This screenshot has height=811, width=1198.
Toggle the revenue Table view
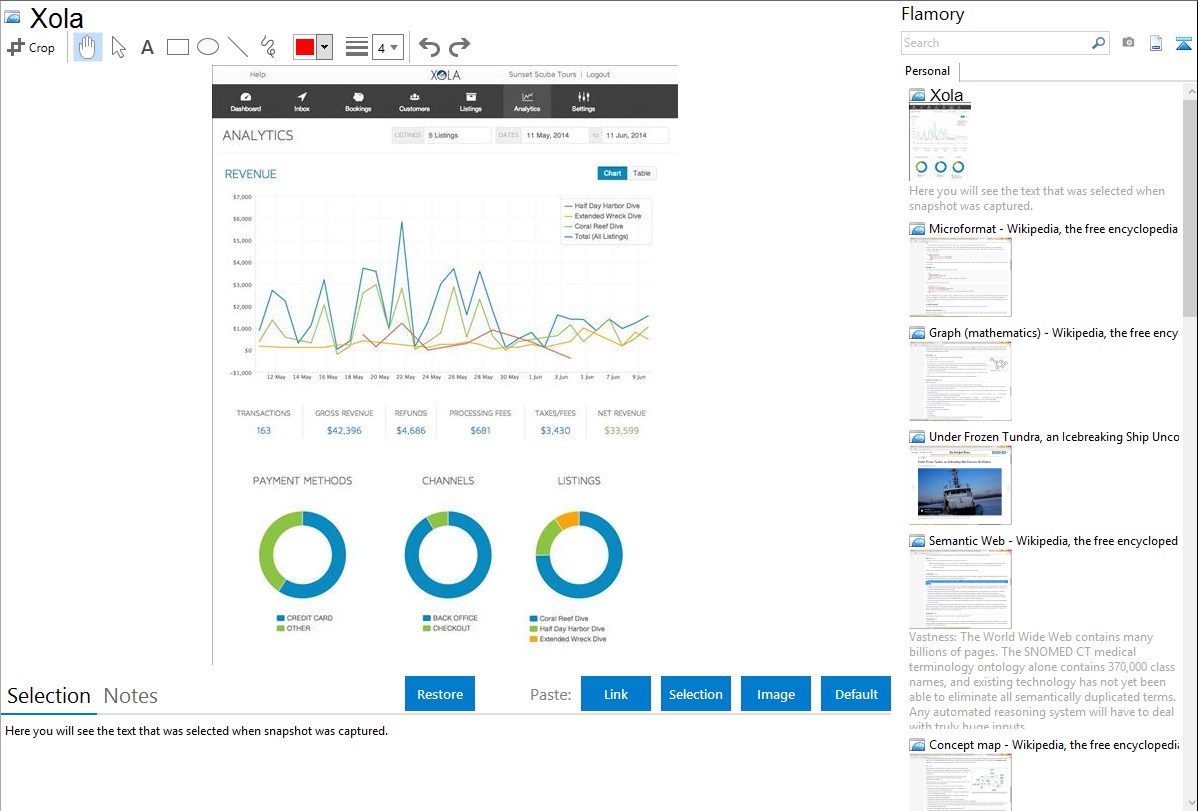coord(642,174)
